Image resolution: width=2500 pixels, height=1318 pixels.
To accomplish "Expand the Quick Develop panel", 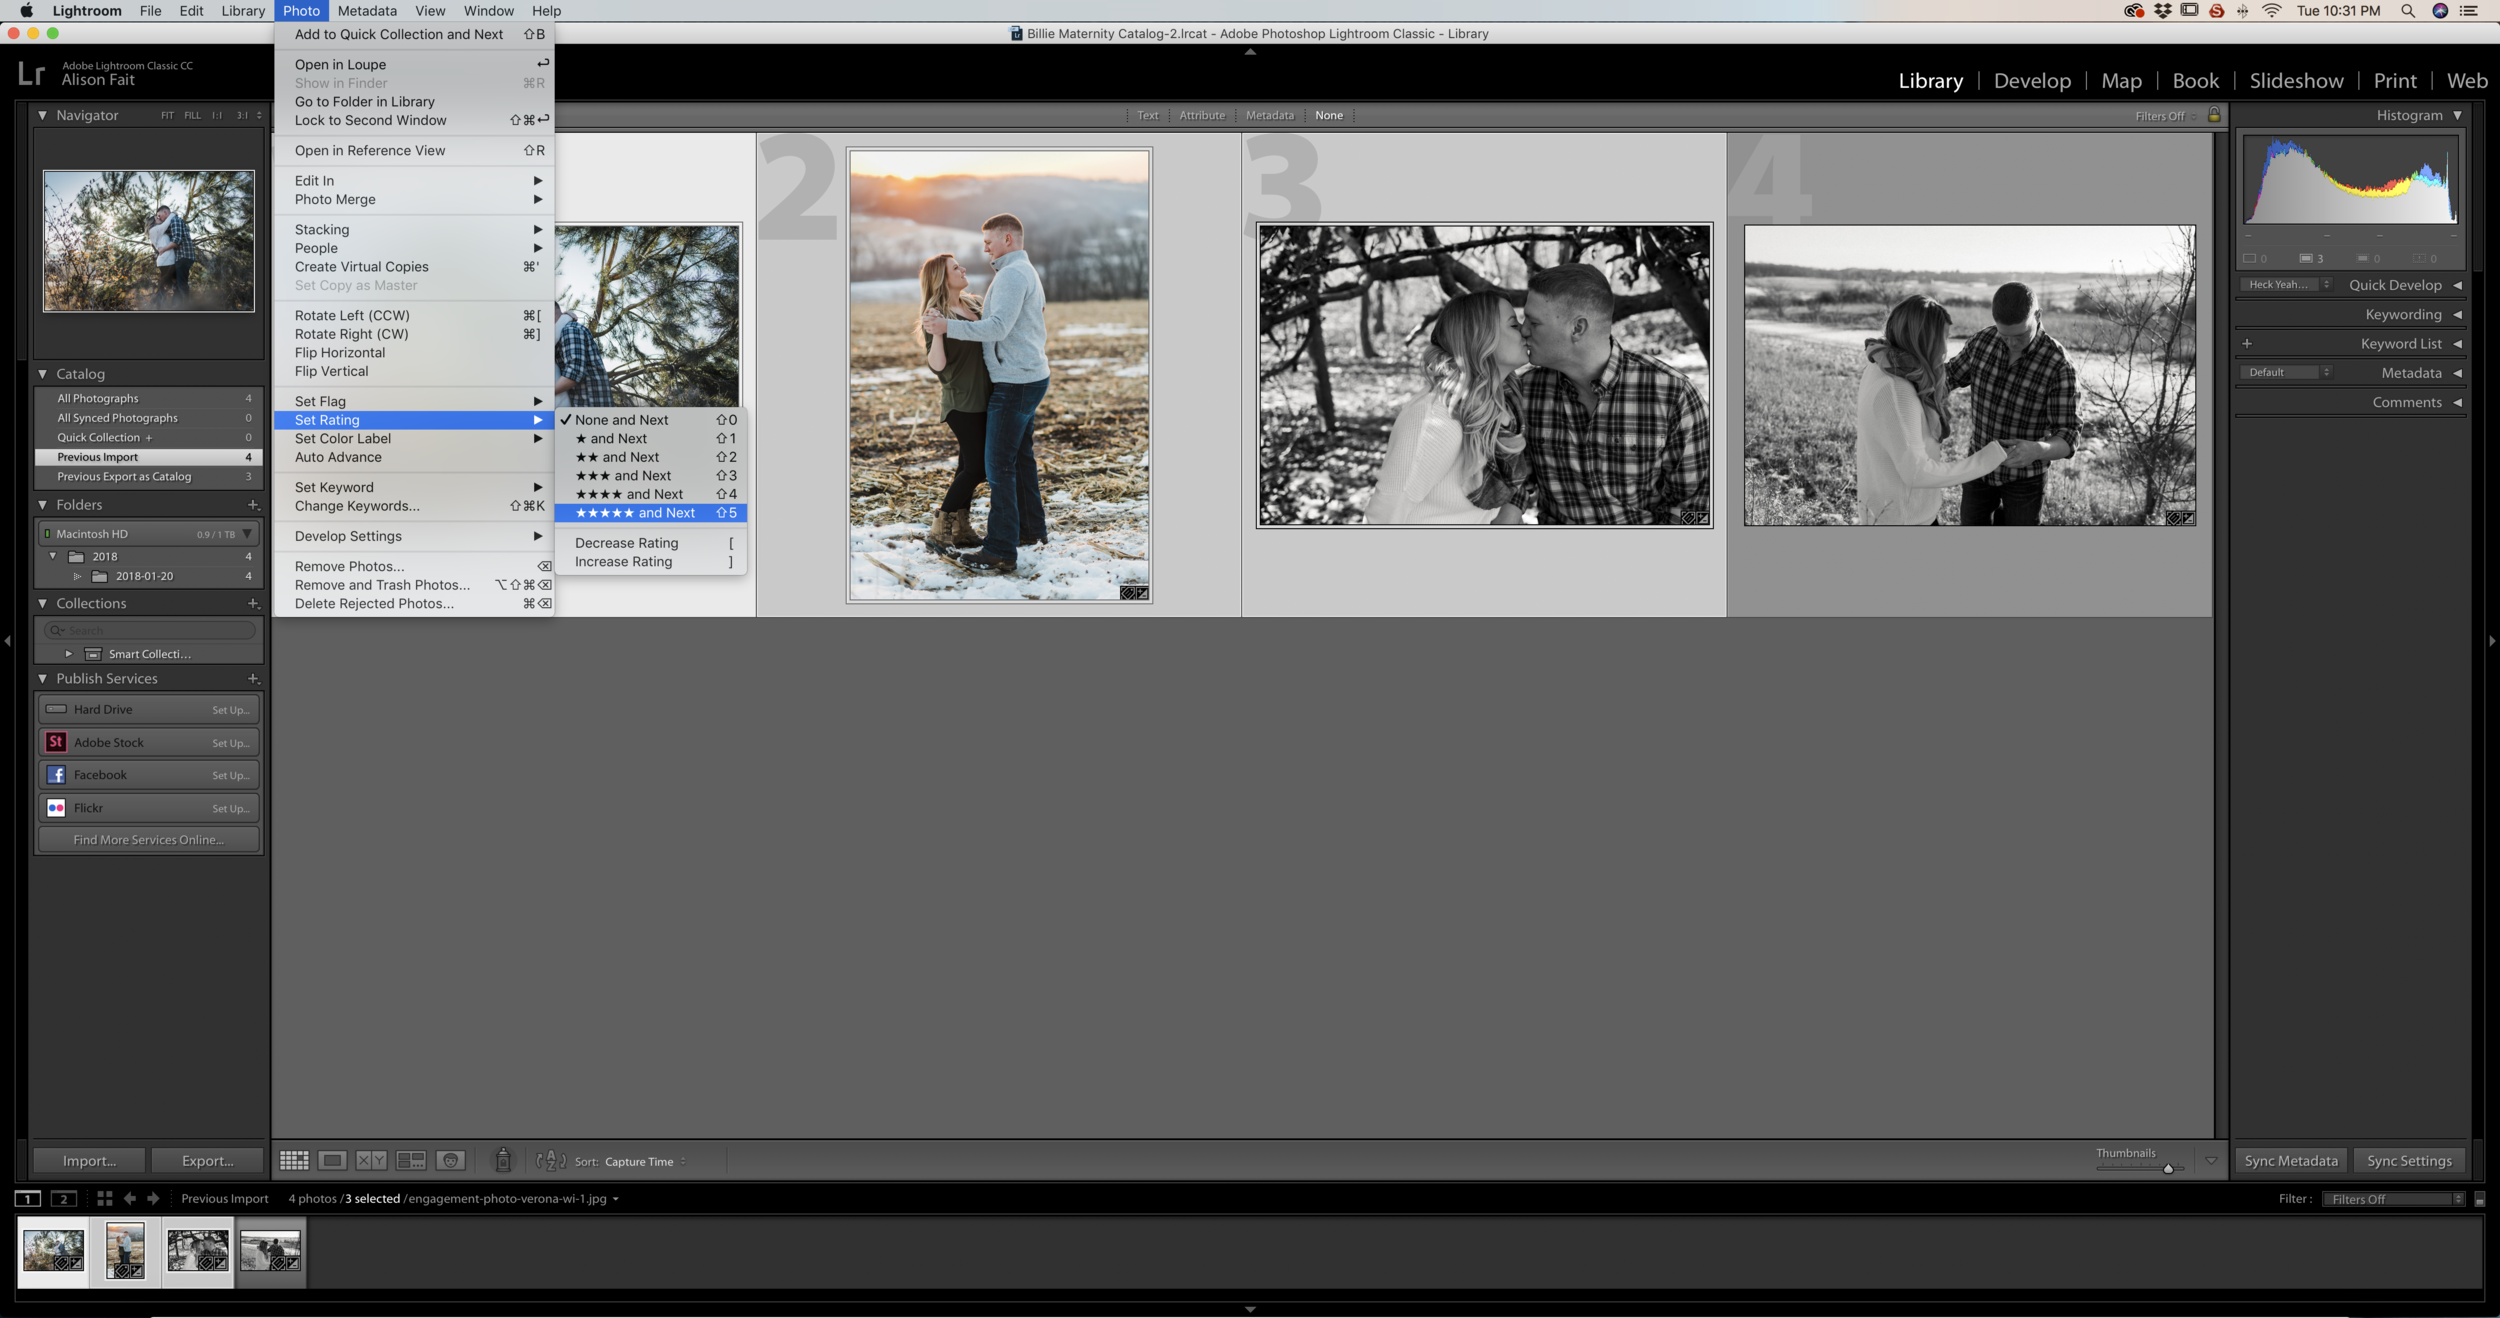I will [x=2457, y=285].
